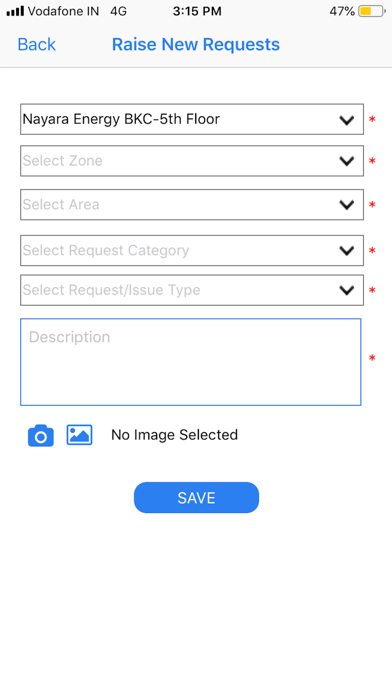
Task: Tap the camera icon to take photo
Action: click(41, 435)
